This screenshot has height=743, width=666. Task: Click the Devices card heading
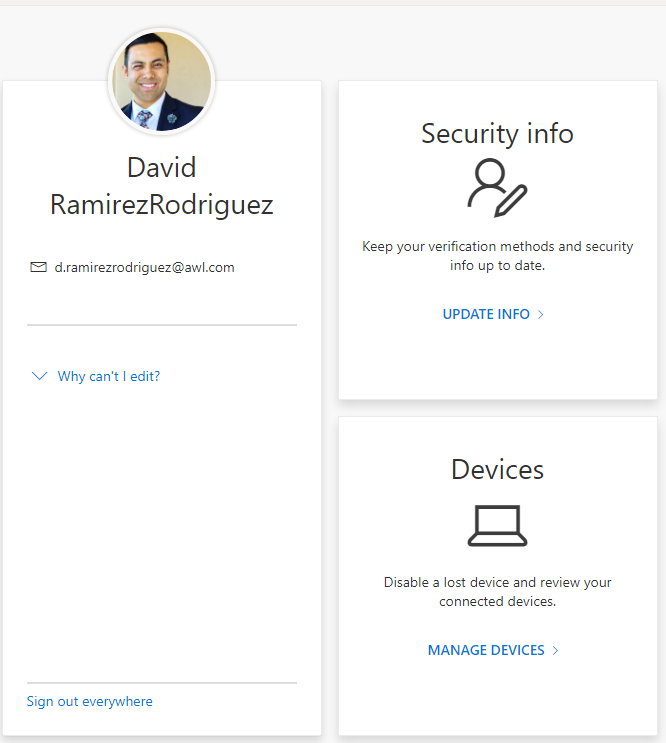[x=497, y=469]
